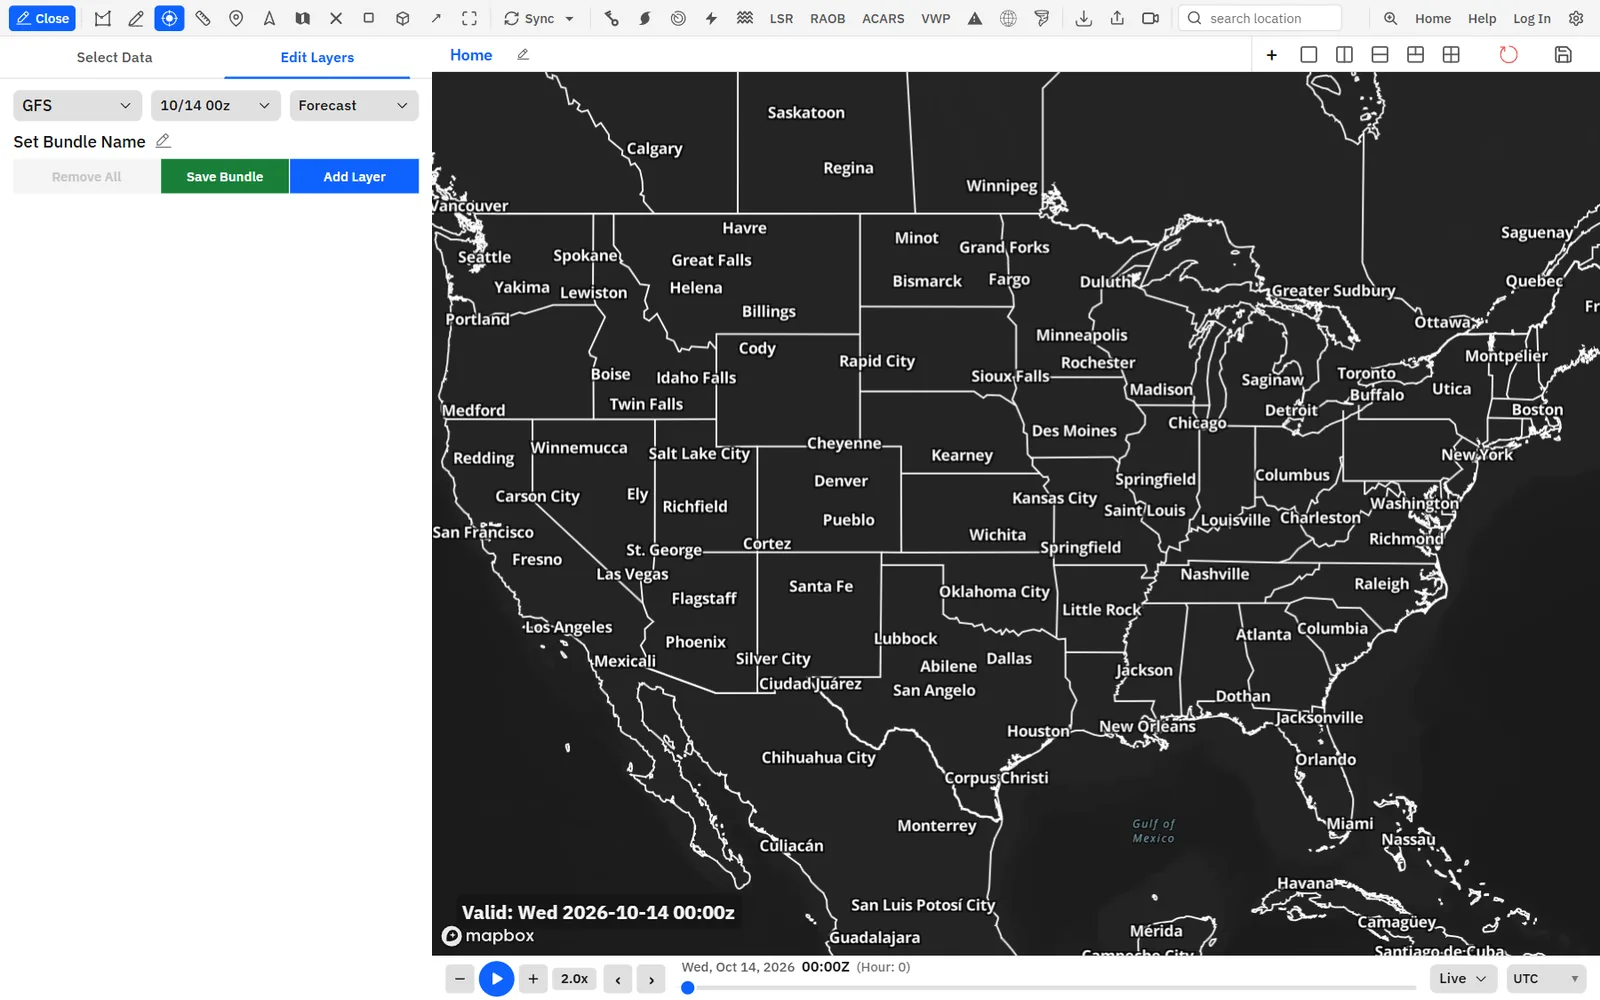Select the pencil freehand draw tool
1600x1000 pixels.
pyautogui.click(x=136, y=18)
